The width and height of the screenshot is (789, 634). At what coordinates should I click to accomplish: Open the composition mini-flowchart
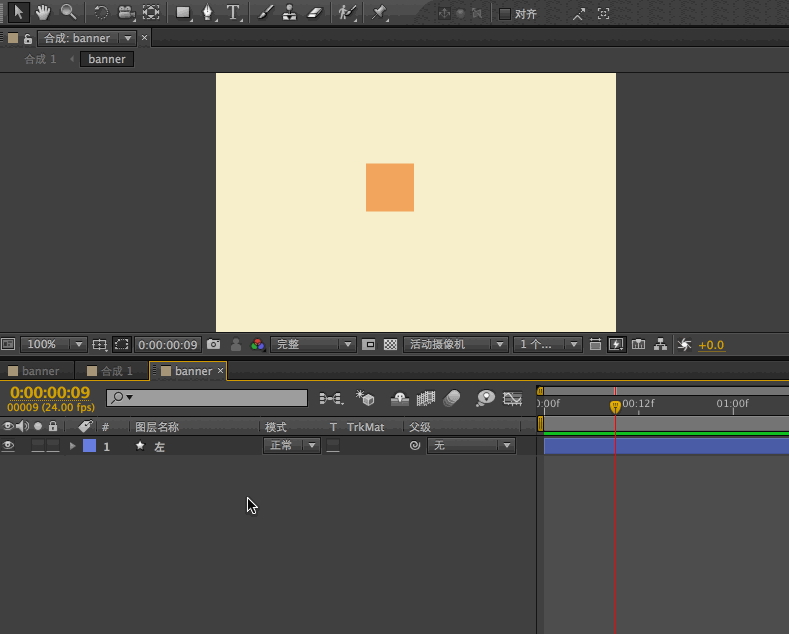(x=331, y=399)
